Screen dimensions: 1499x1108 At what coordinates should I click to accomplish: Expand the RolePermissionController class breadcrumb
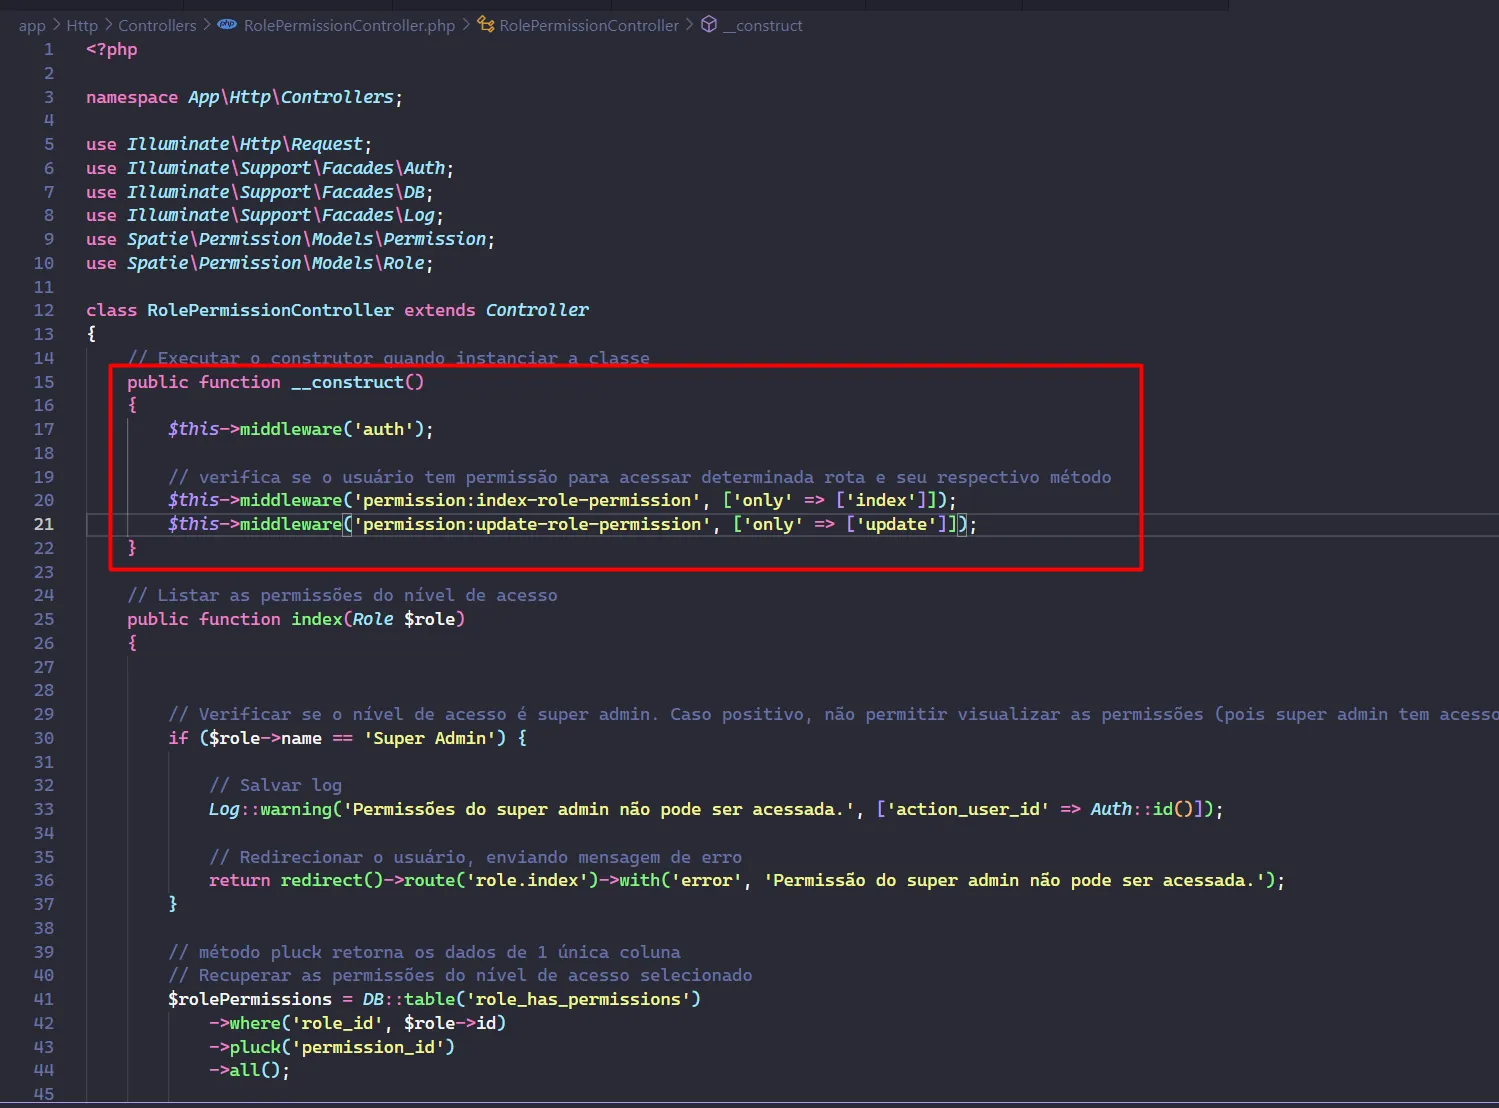[x=589, y=26]
